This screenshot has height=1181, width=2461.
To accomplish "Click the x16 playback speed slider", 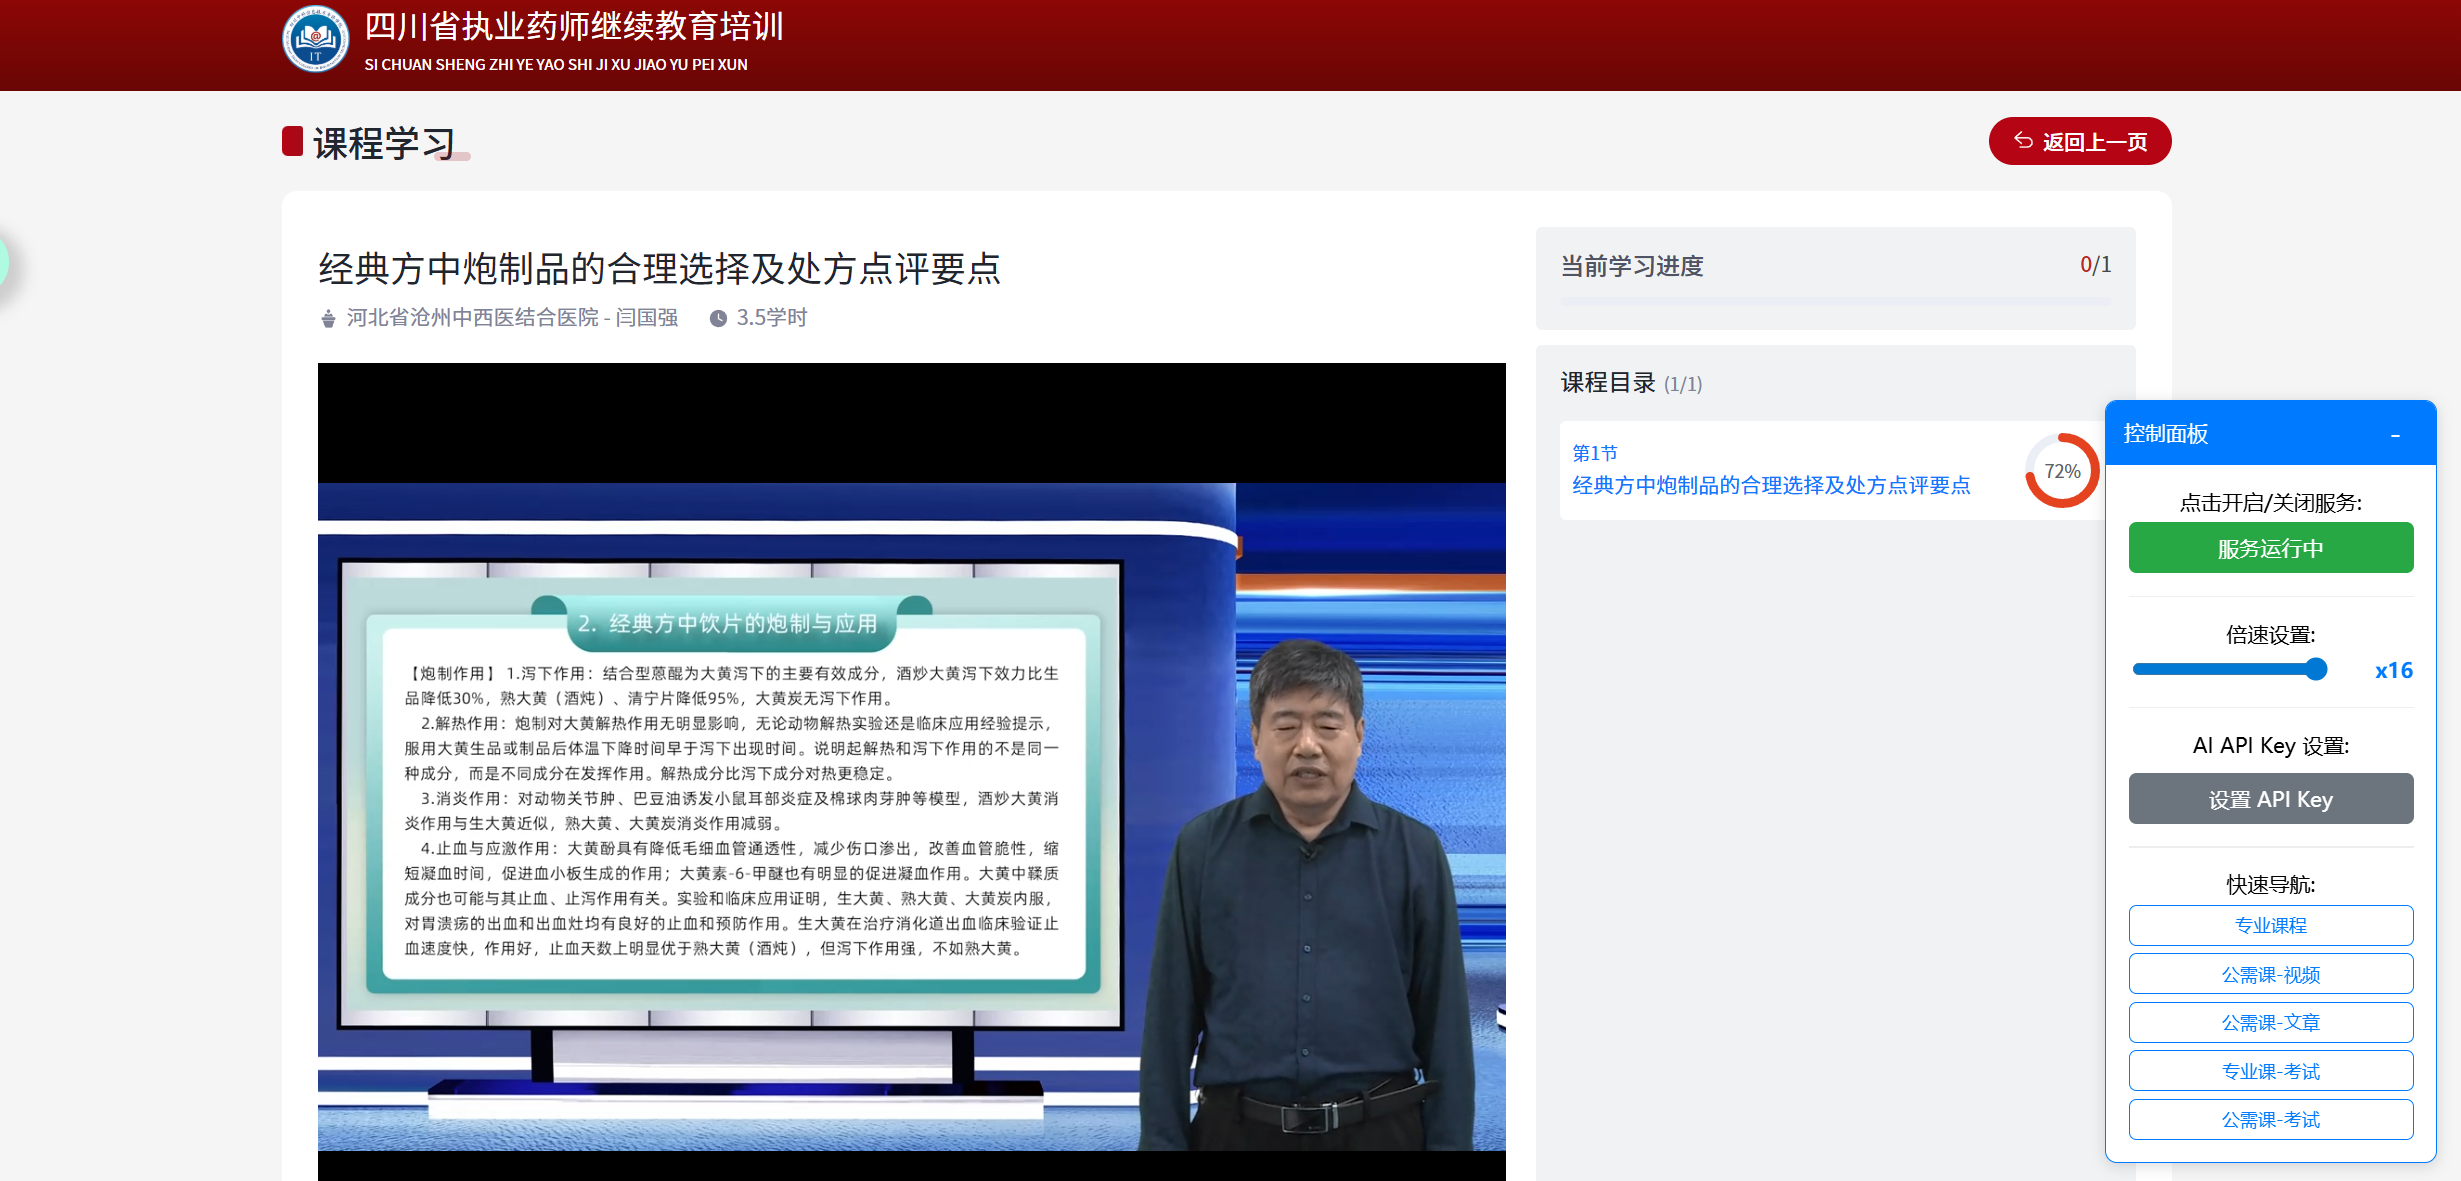I will point(2230,669).
